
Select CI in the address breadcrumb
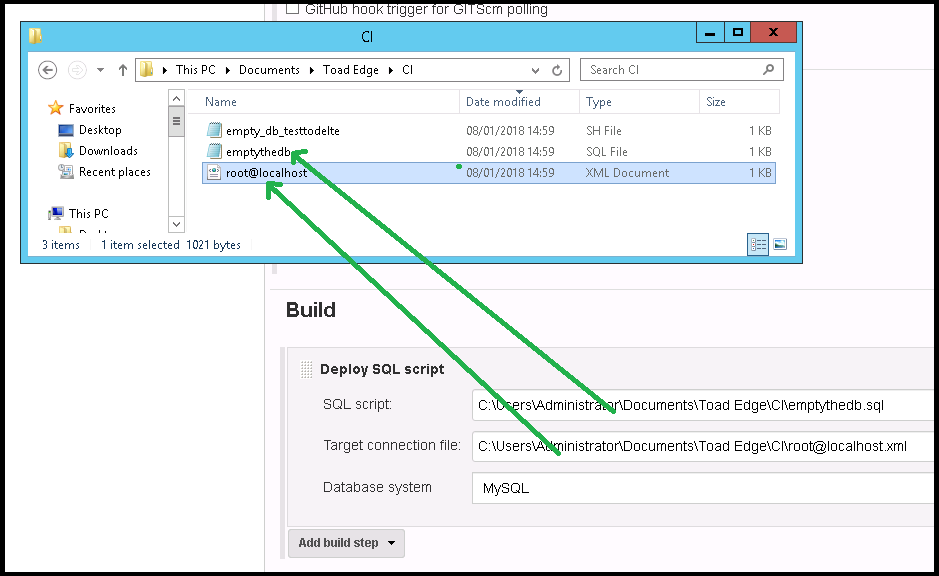point(407,69)
